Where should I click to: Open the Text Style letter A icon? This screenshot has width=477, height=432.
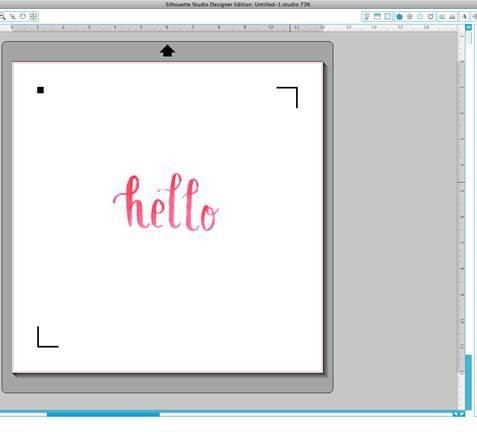tap(464, 16)
